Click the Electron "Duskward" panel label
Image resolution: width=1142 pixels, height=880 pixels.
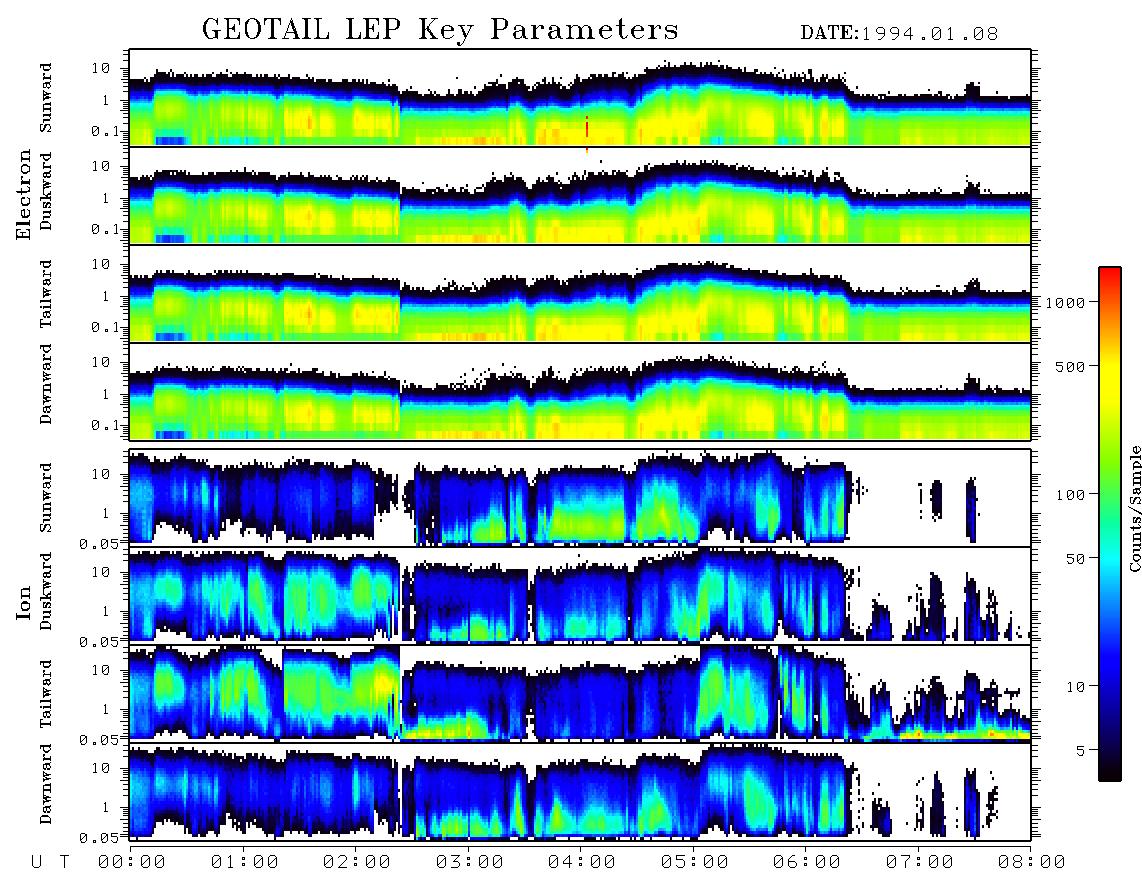click(46, 191)
